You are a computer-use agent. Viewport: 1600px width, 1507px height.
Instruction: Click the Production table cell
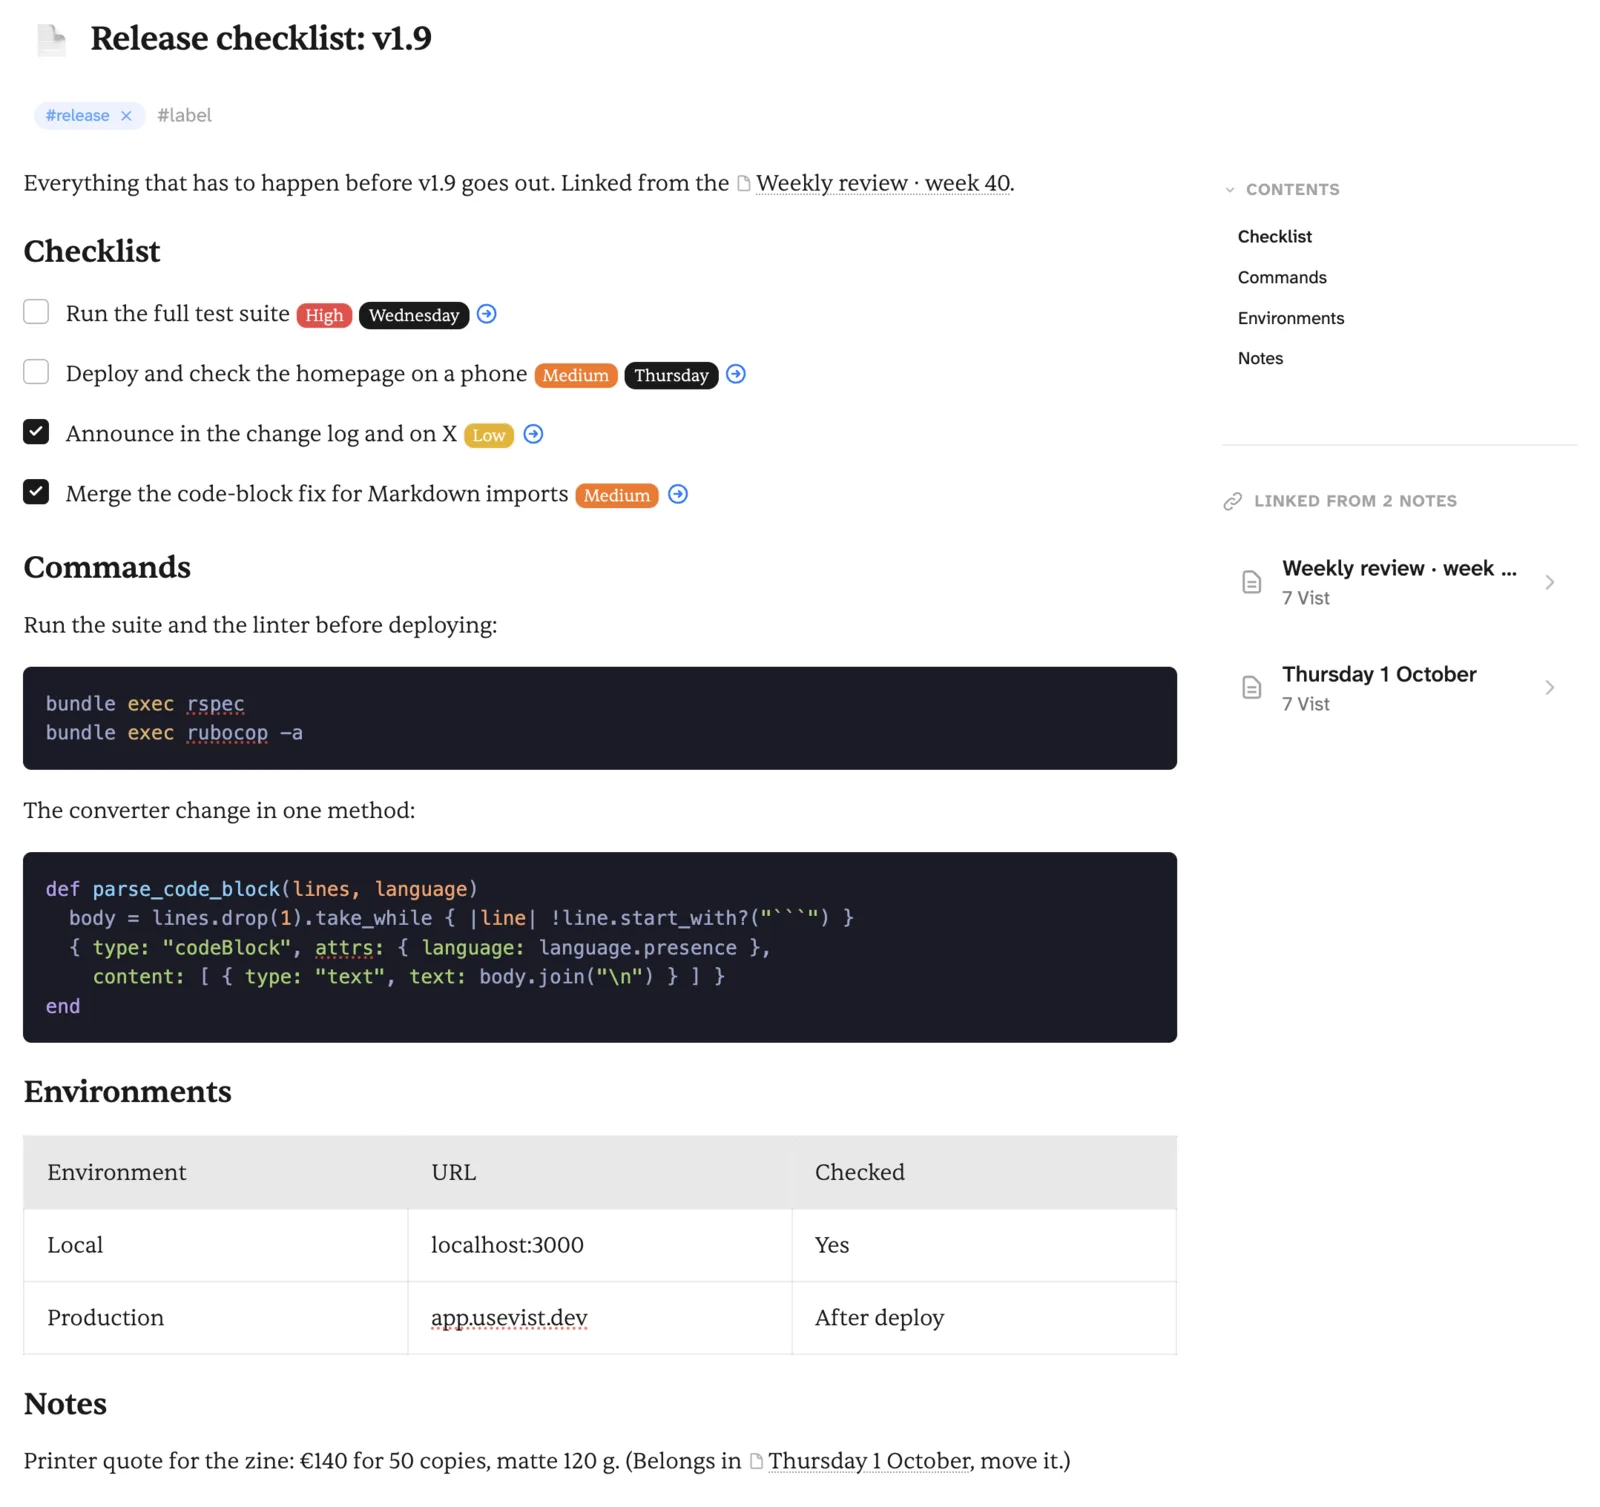216,1318
